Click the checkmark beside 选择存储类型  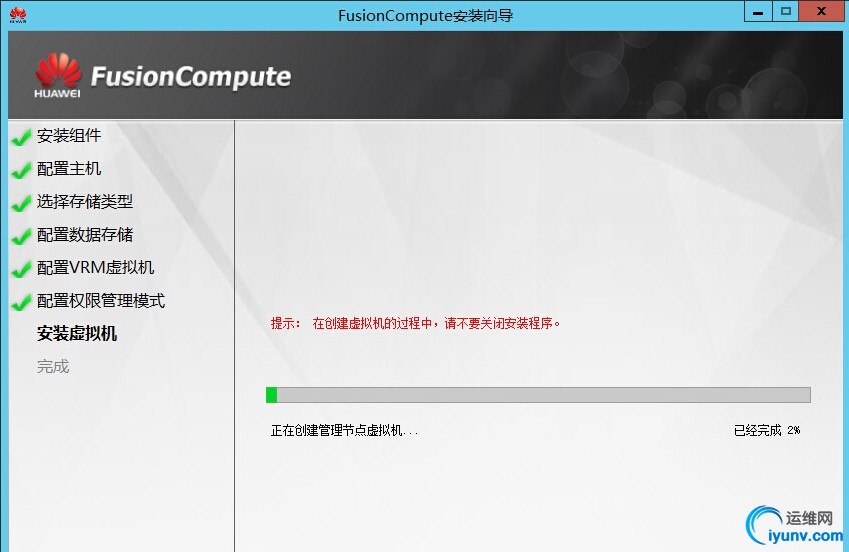(21, 203)
